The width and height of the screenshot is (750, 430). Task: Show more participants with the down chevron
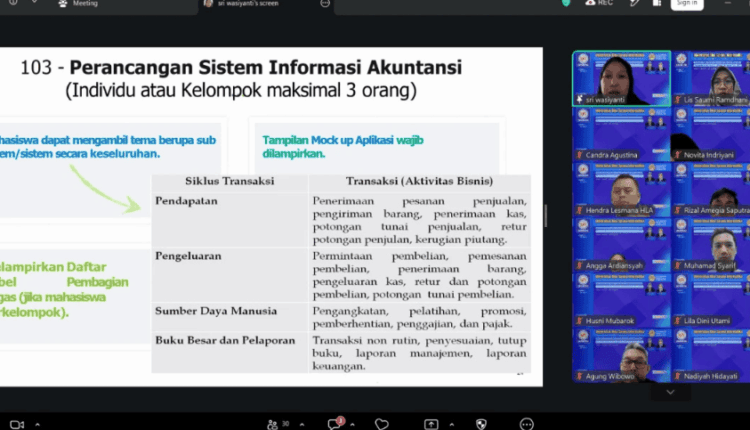click(671, 392)
